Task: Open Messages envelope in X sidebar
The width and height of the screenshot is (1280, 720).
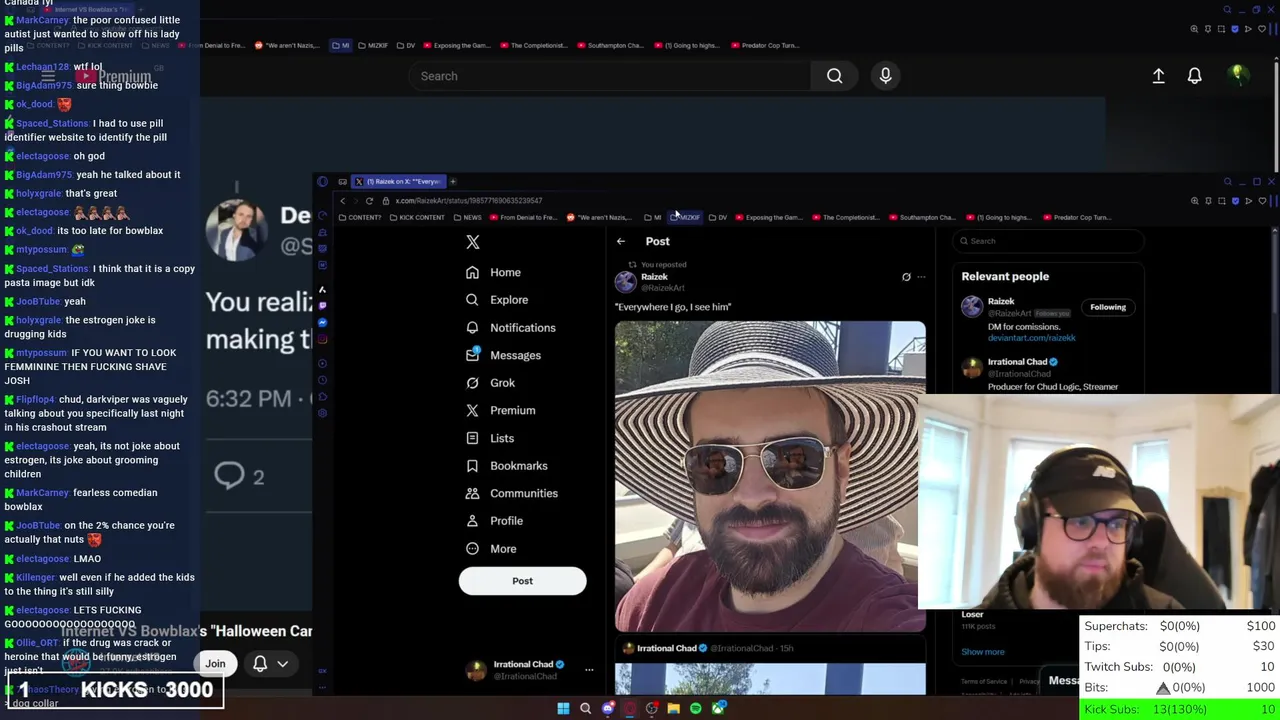Action: (472, 355)
